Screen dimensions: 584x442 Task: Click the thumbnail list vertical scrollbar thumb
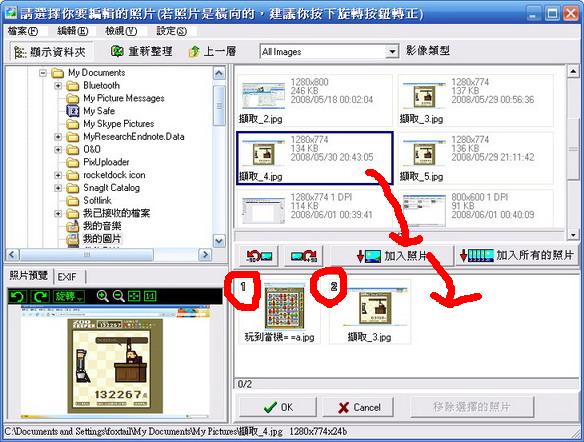click(573, 149)
